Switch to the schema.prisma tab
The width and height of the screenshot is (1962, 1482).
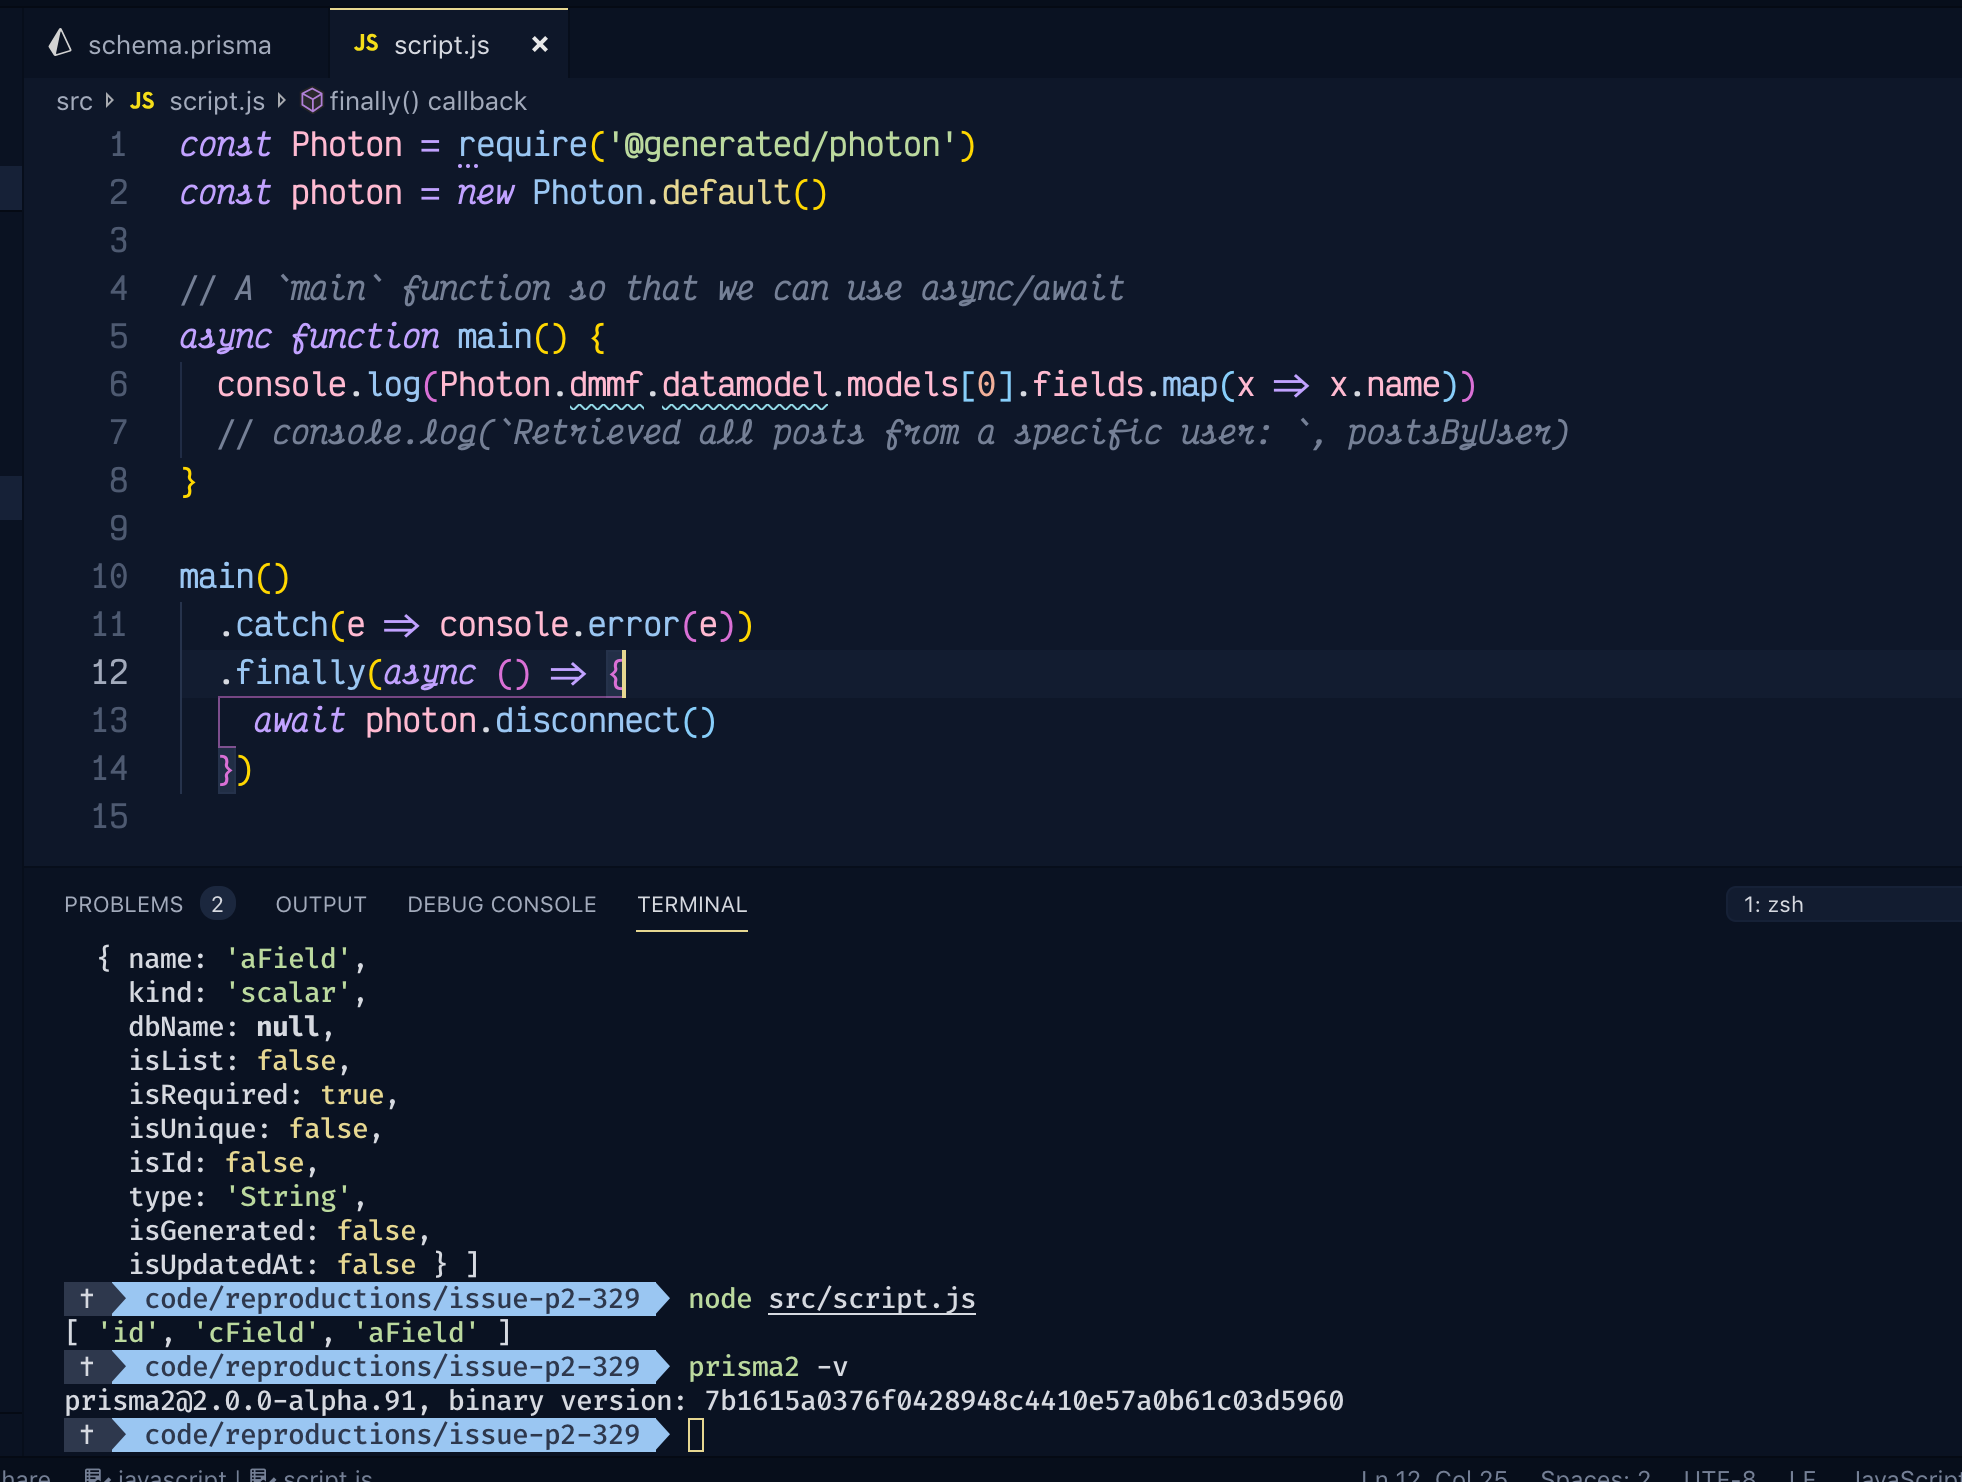179,45
